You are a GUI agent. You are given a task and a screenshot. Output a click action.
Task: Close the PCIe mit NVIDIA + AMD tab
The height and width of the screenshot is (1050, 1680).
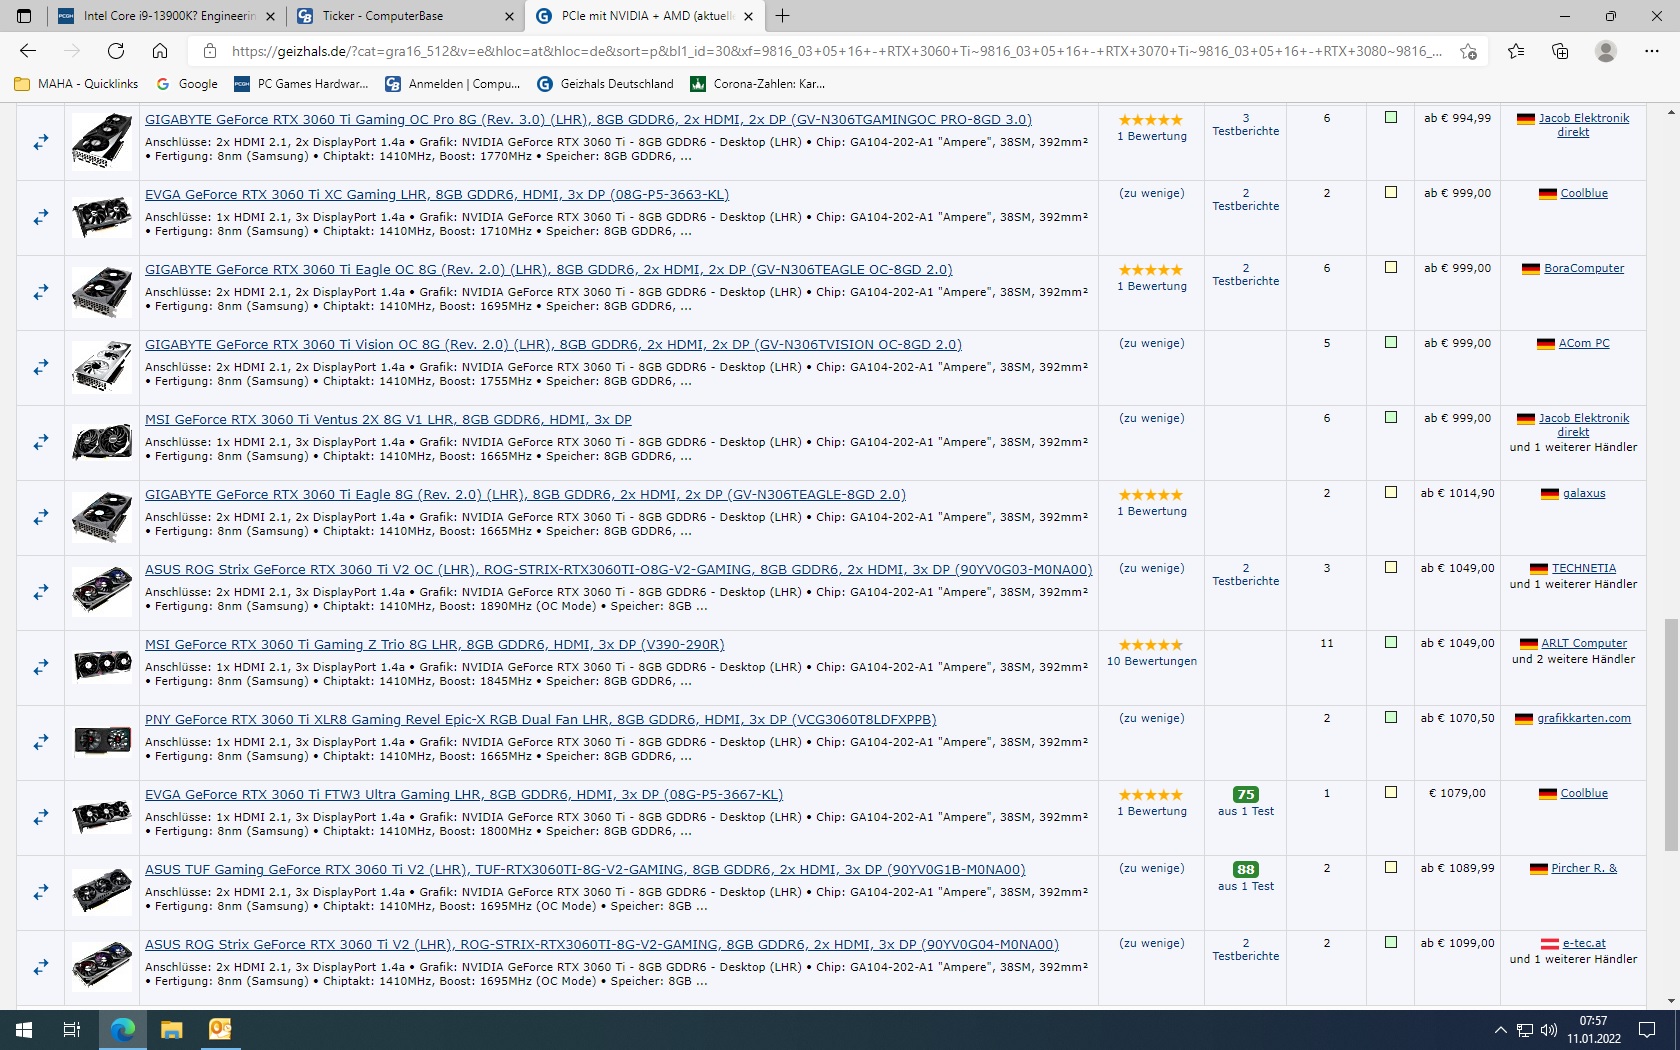748,16
